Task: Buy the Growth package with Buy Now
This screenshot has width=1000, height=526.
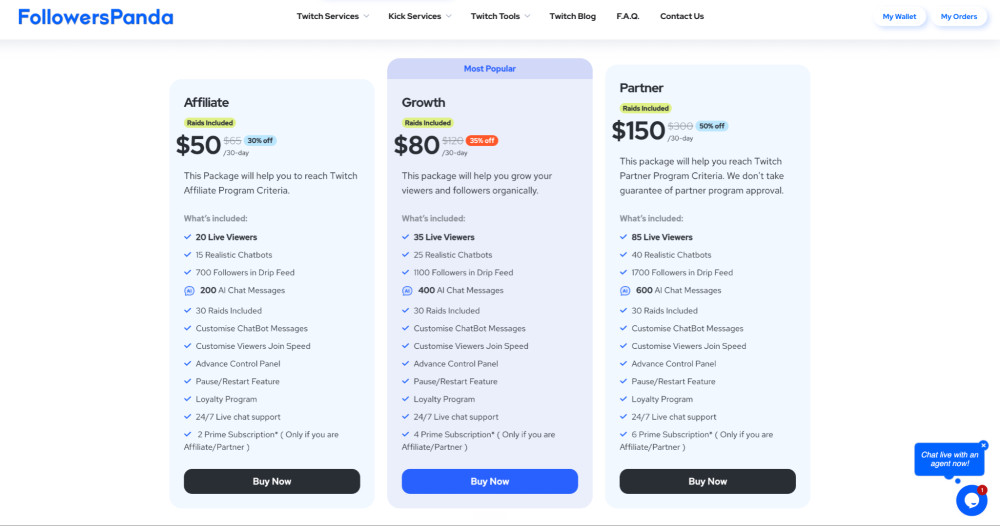Action: (490, 481)
